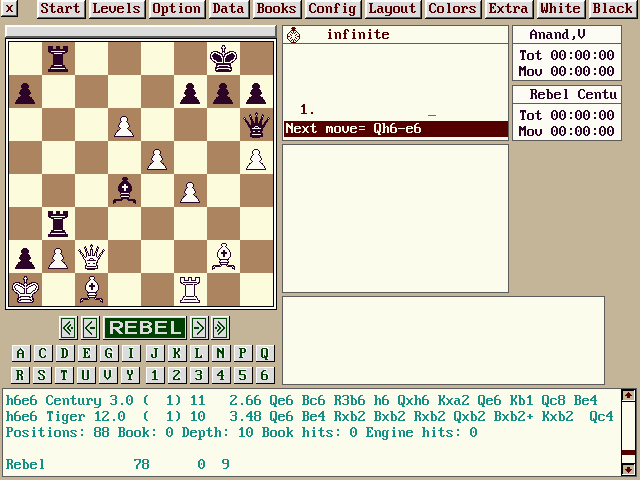The width and height of the screenshot is (640, 480).
Task: Select the black rook on b8
Action: 58,58
